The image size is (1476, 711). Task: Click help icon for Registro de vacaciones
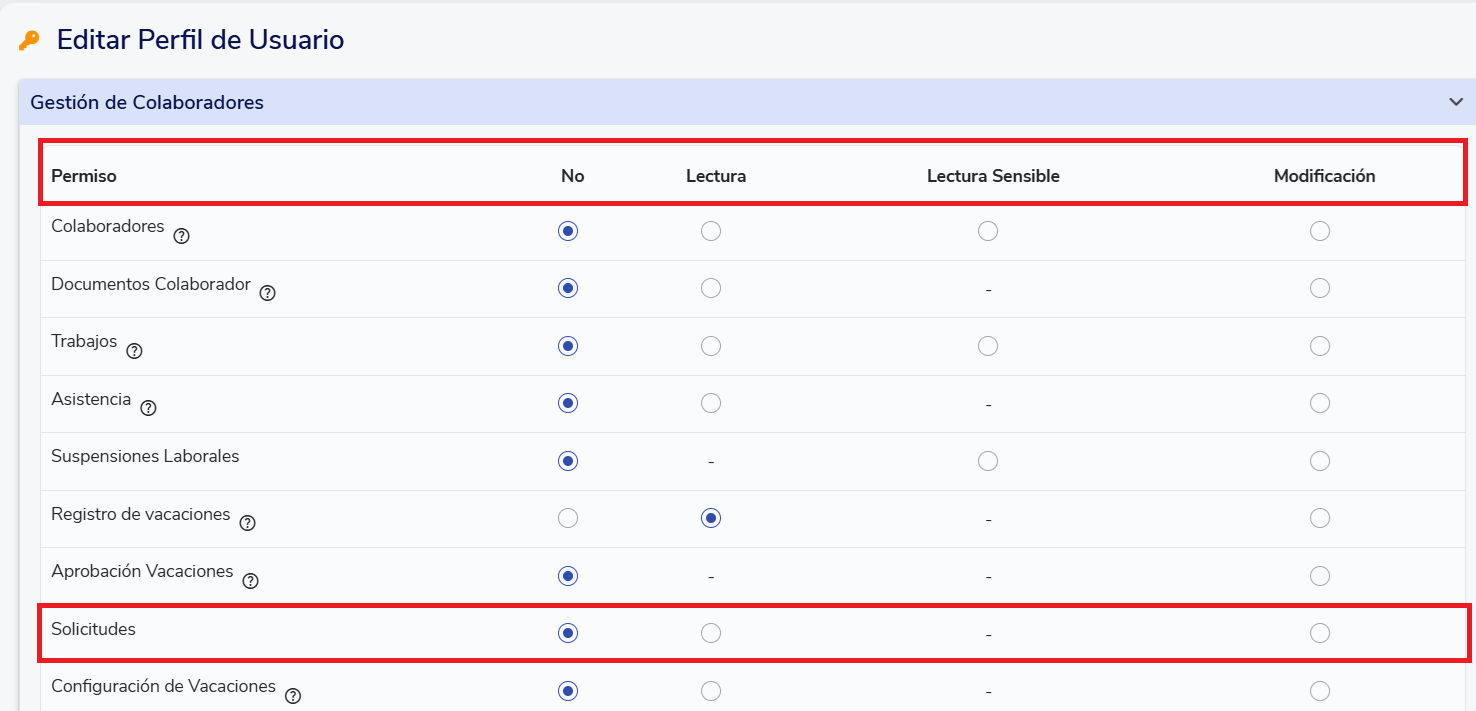coord(247,523)
